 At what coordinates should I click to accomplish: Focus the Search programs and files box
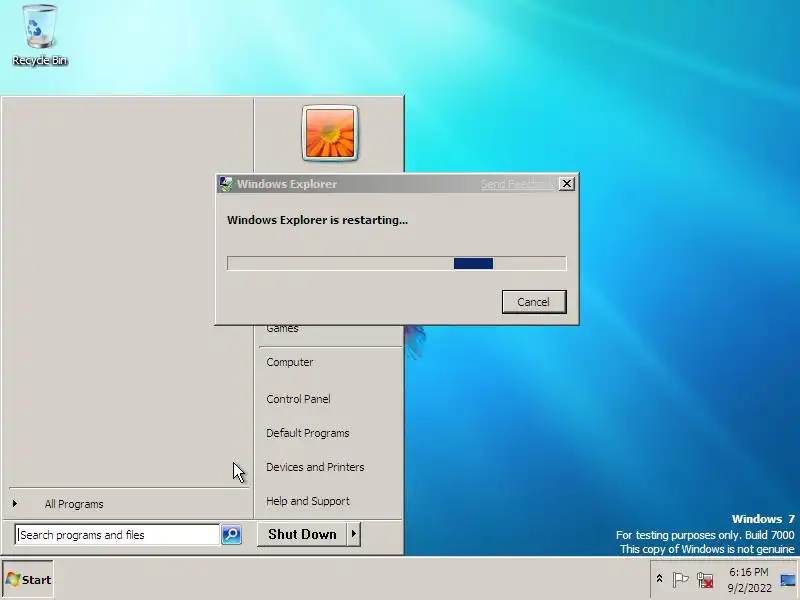(117, 535)
